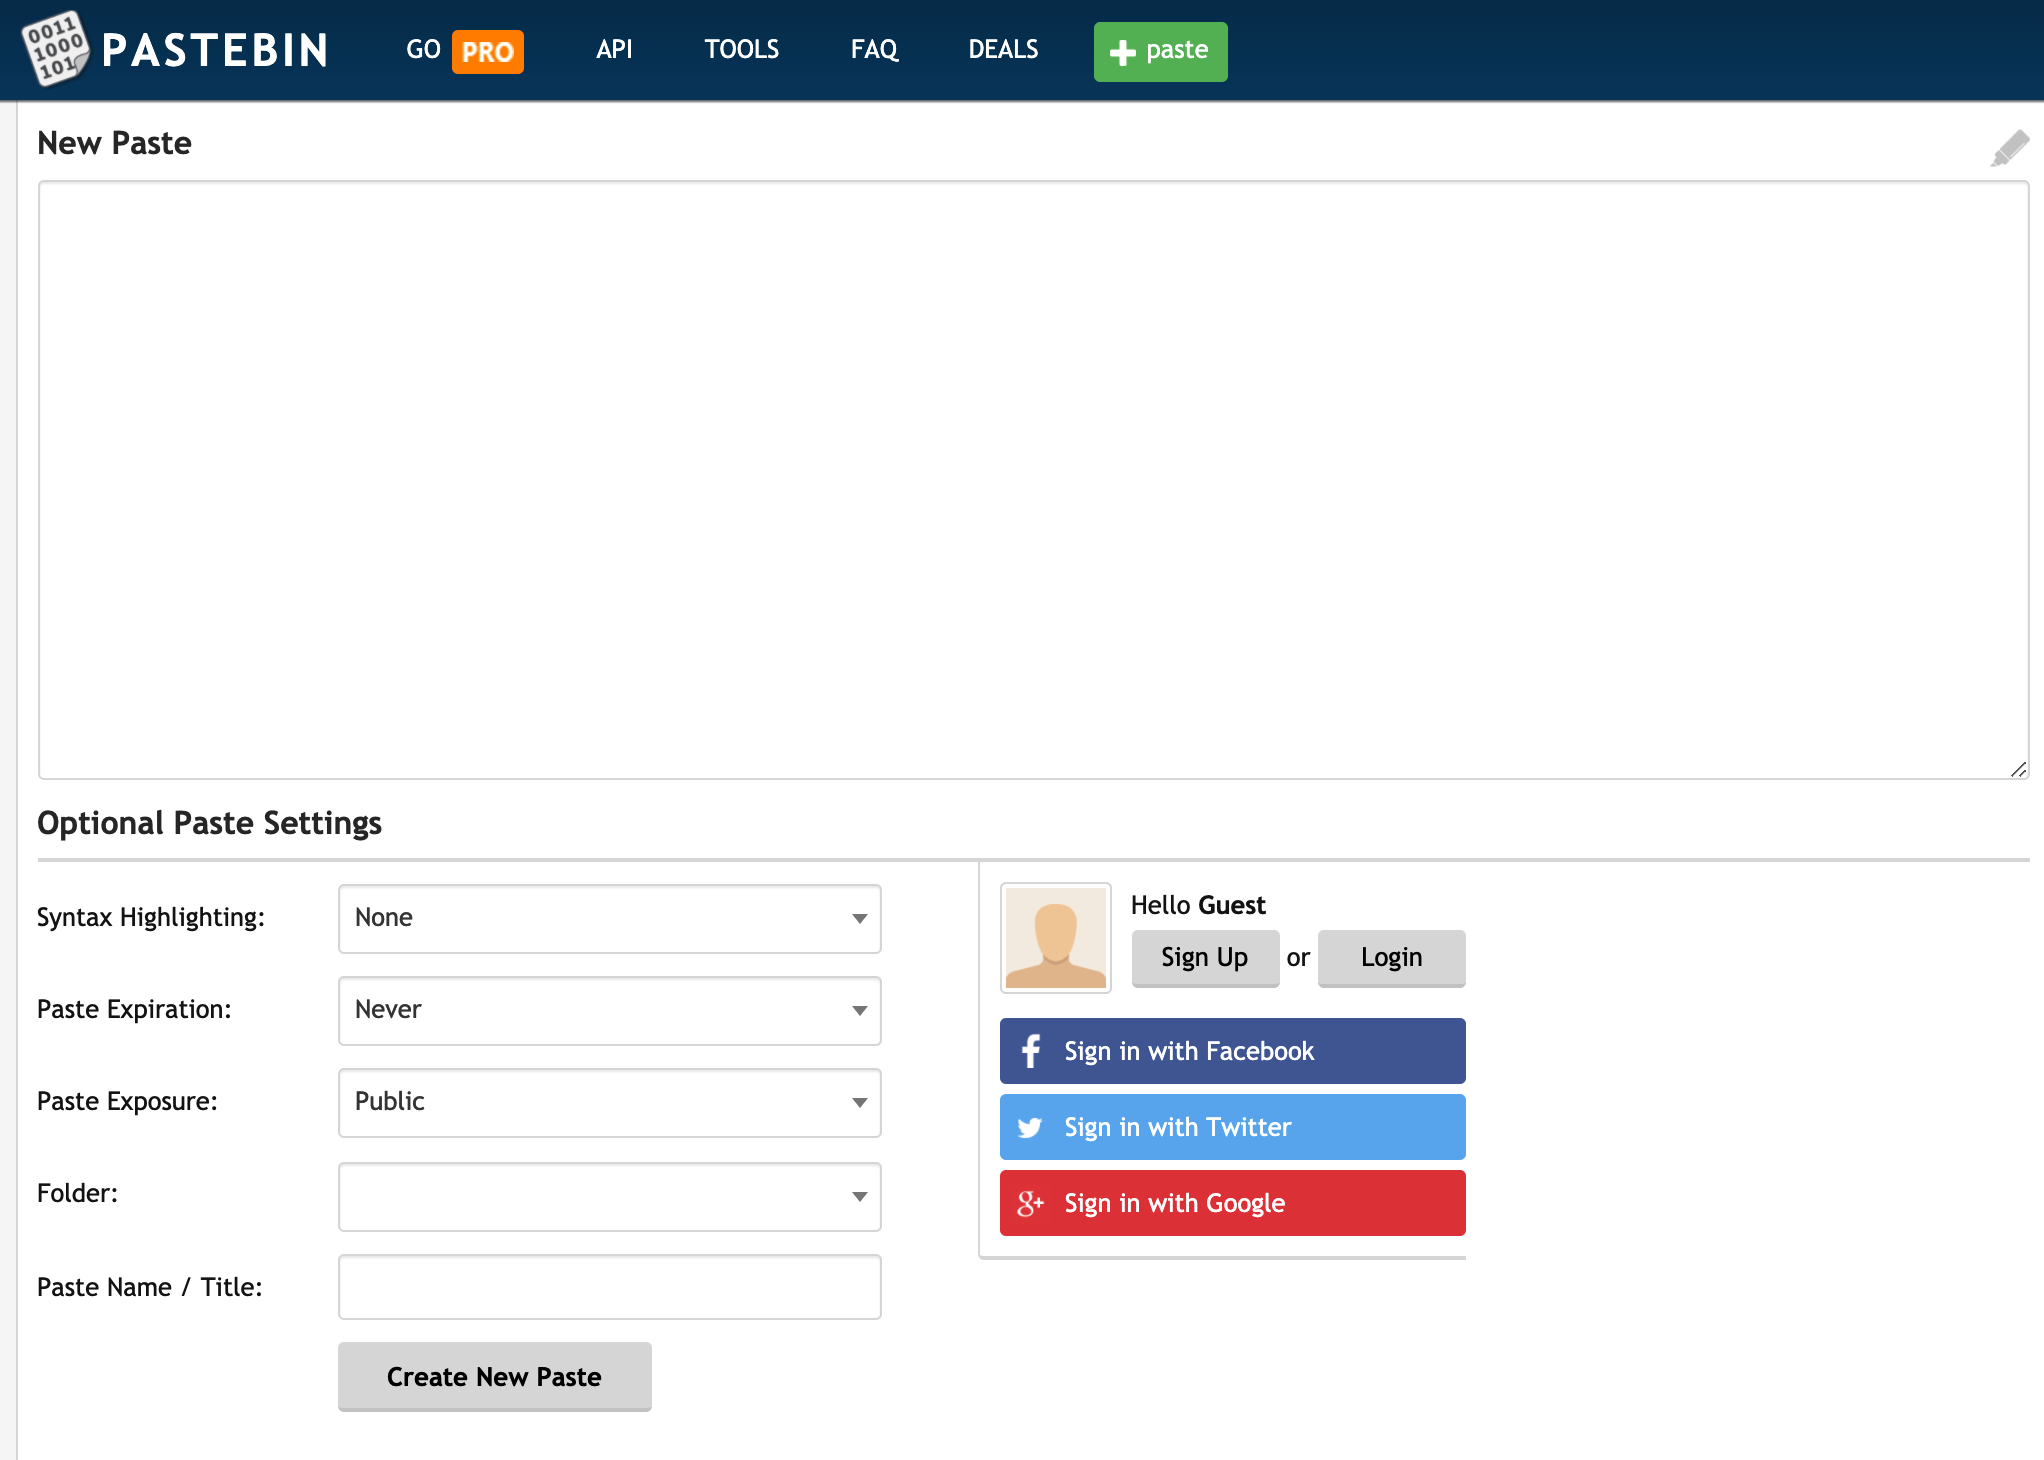Click the Google Plus icon

(1030, 1204)
